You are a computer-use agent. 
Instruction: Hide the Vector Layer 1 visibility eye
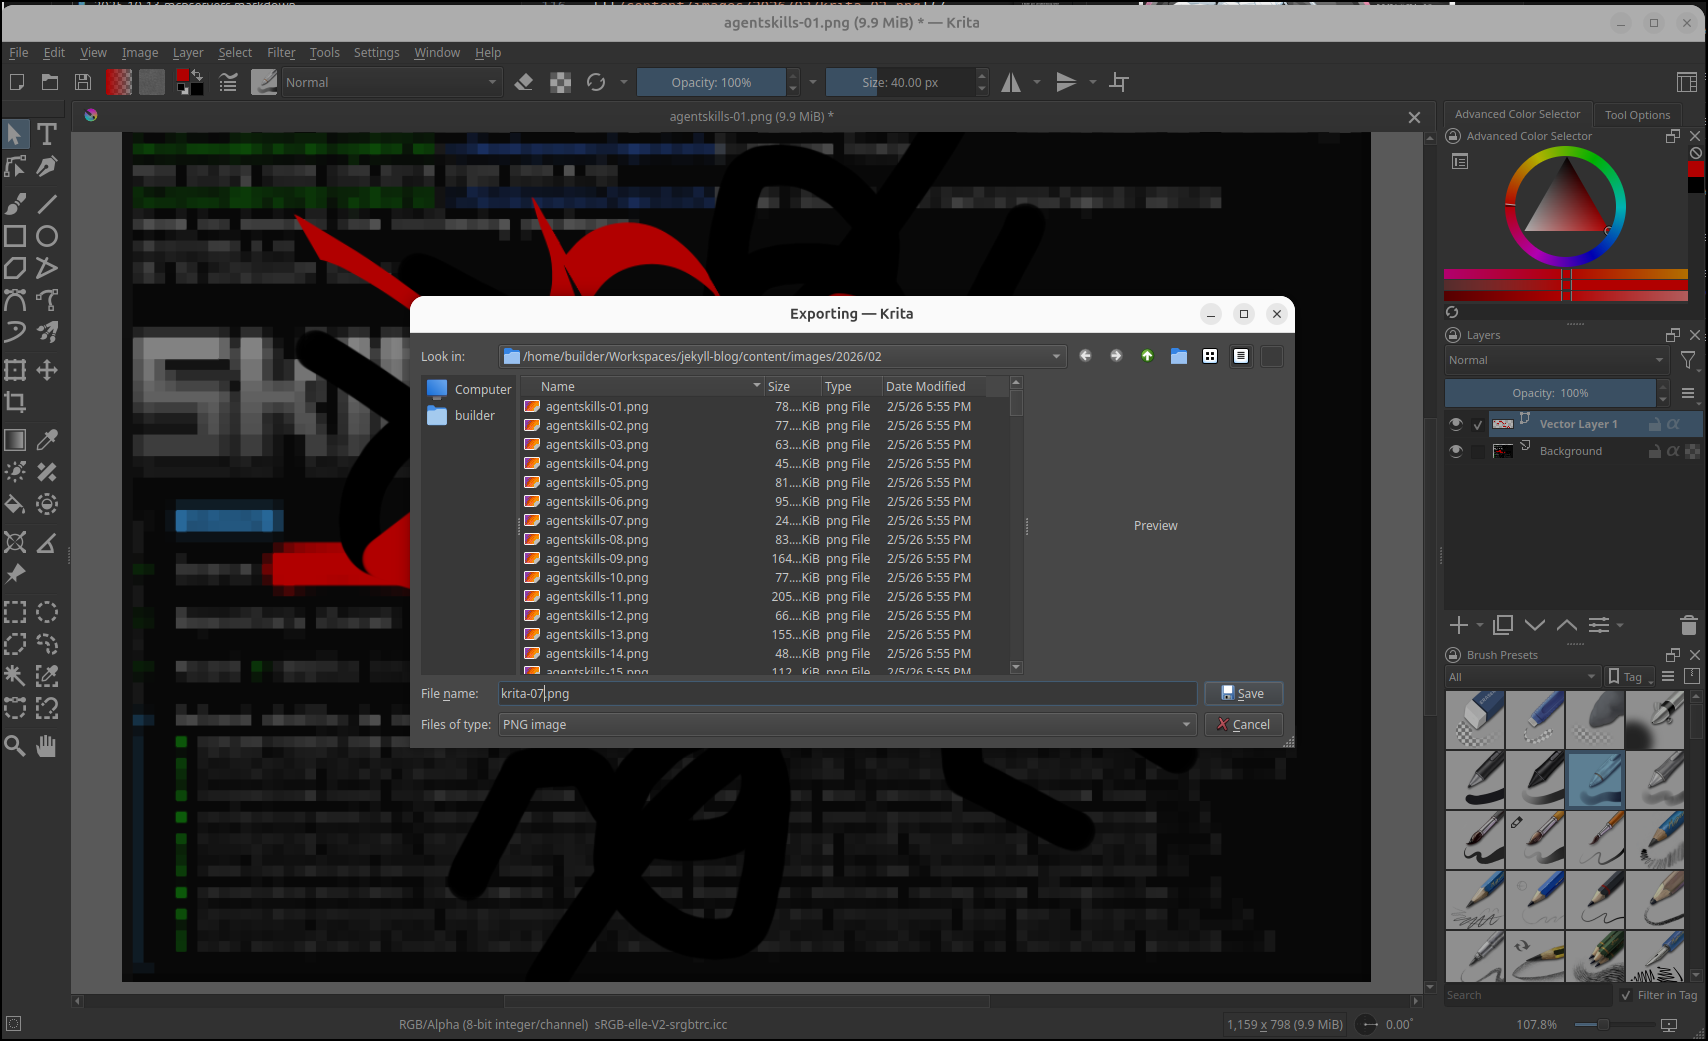pos(1456,424)
